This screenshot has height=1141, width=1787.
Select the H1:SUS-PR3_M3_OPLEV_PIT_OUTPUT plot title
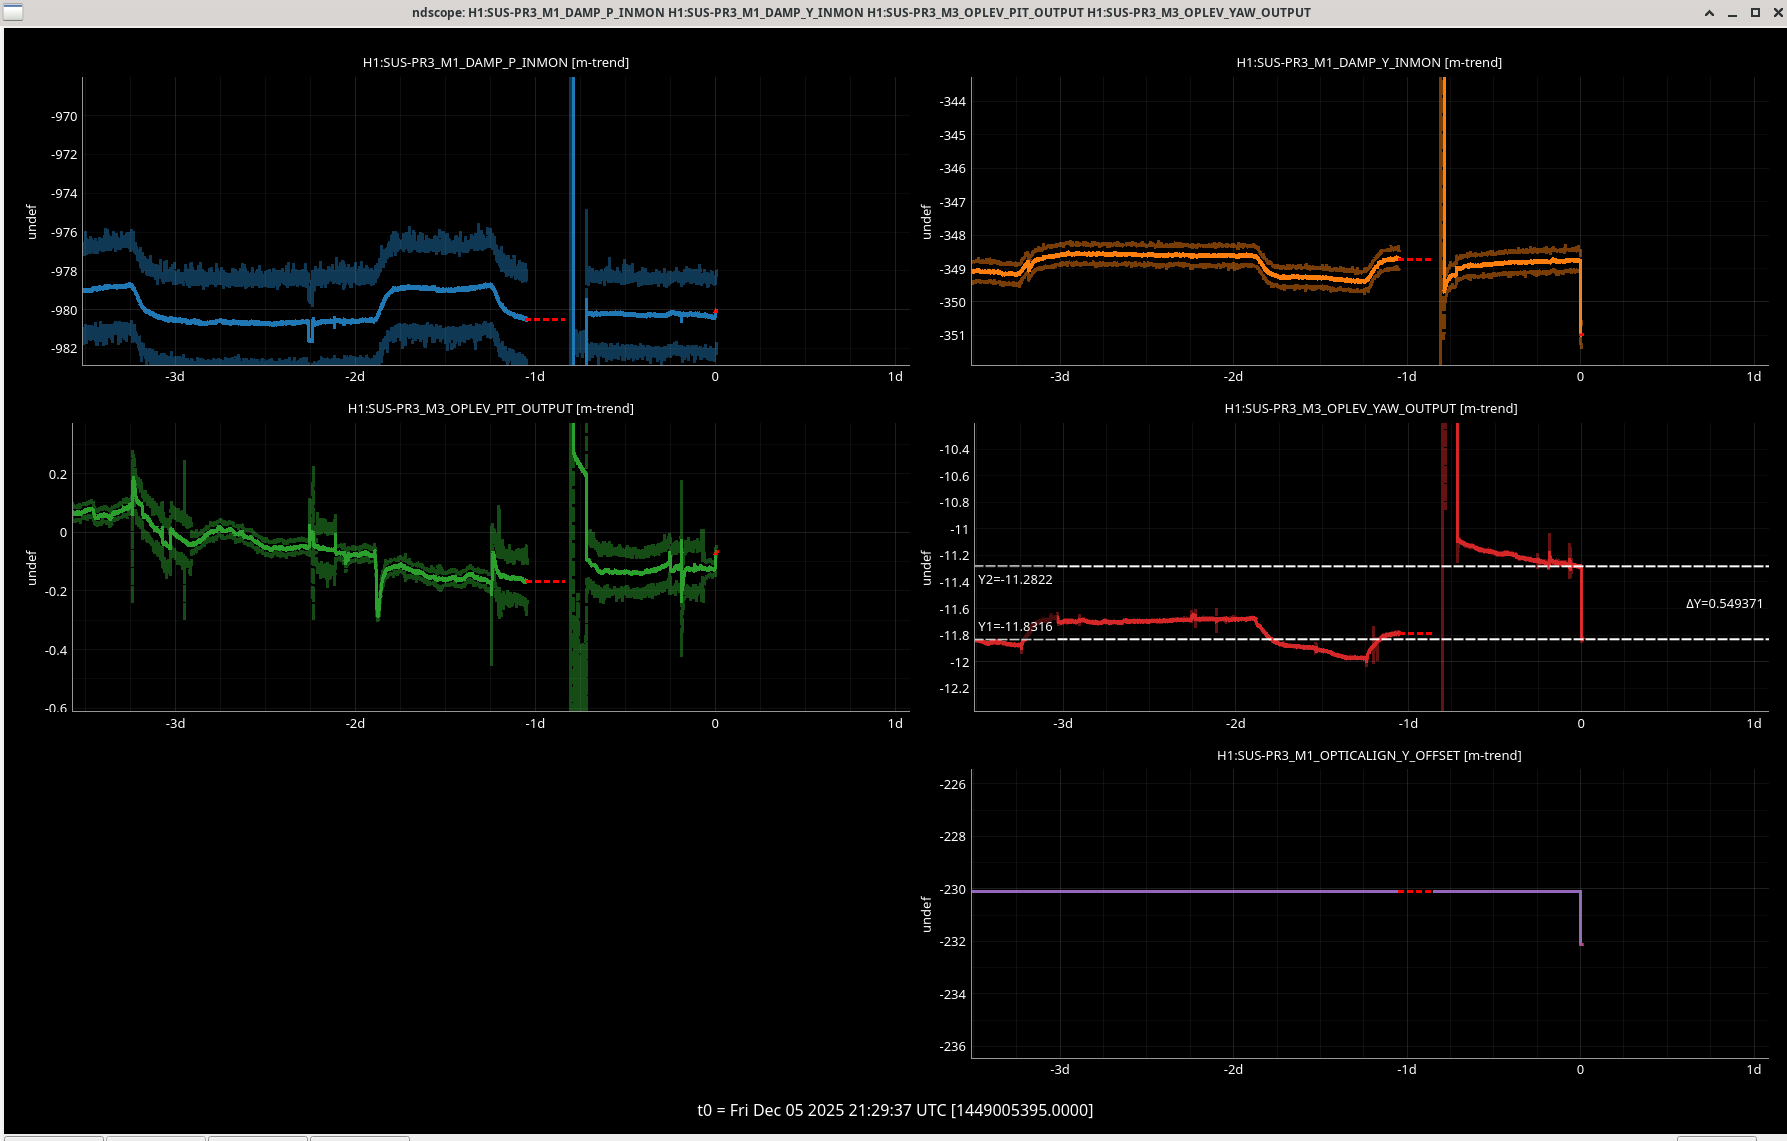pos(490,408)
